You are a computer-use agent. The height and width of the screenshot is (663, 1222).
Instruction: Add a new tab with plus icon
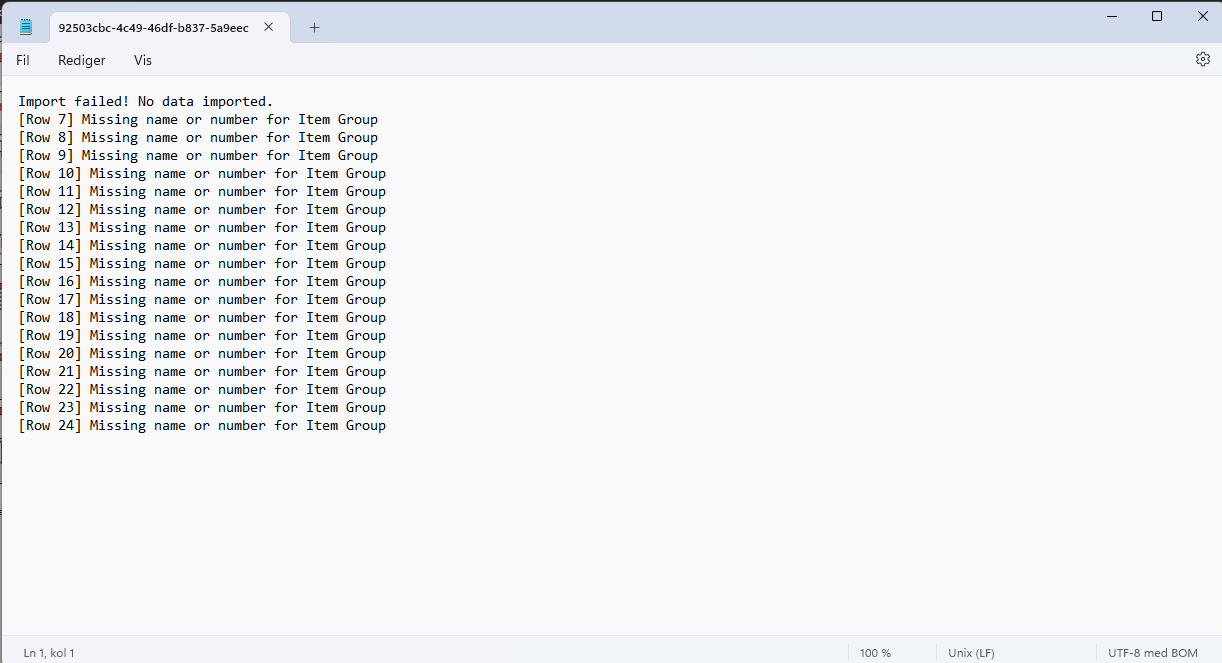click(314, 28)
